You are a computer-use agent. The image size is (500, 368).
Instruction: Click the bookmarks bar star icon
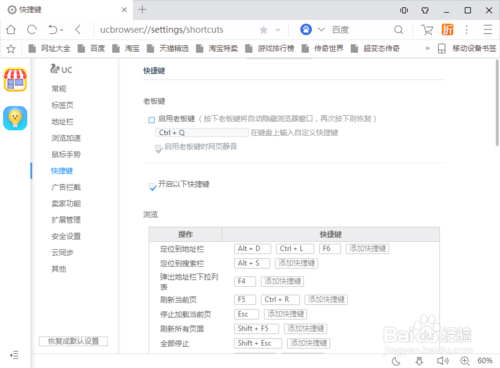click(x=11, y=49)
